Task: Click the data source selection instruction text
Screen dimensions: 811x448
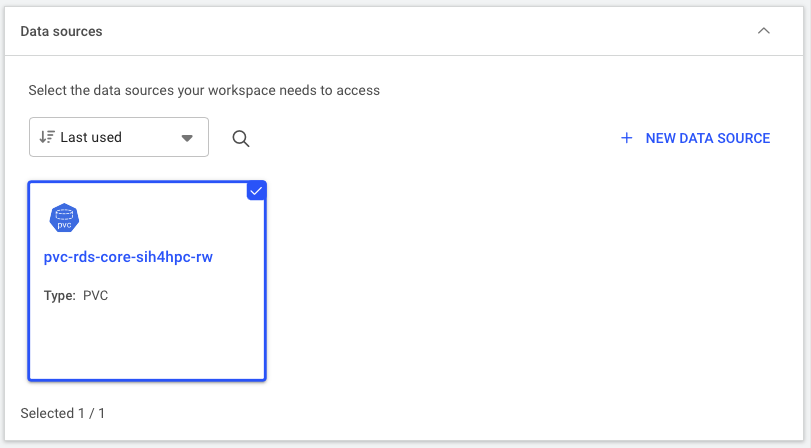Action: pos(204,90)
